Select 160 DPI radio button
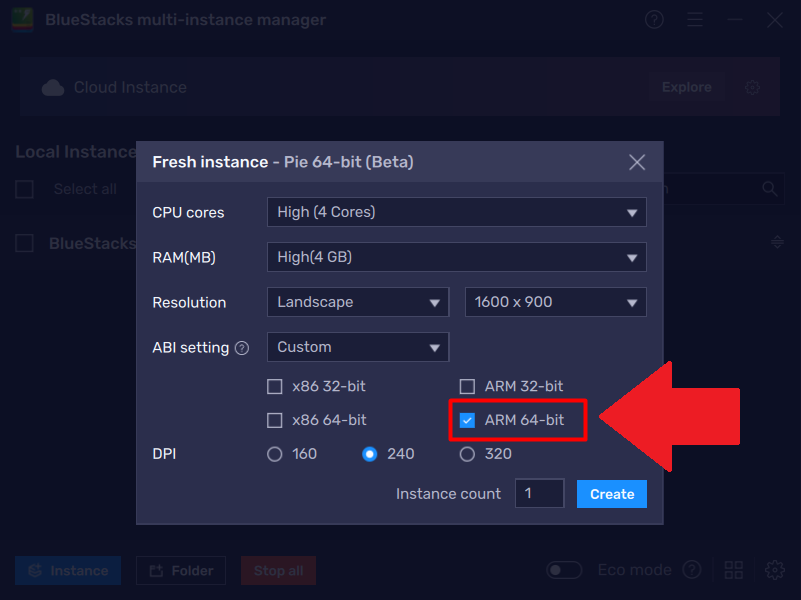Image resolution: width=801 pixels, height=600 pixels. pos(275,454)
